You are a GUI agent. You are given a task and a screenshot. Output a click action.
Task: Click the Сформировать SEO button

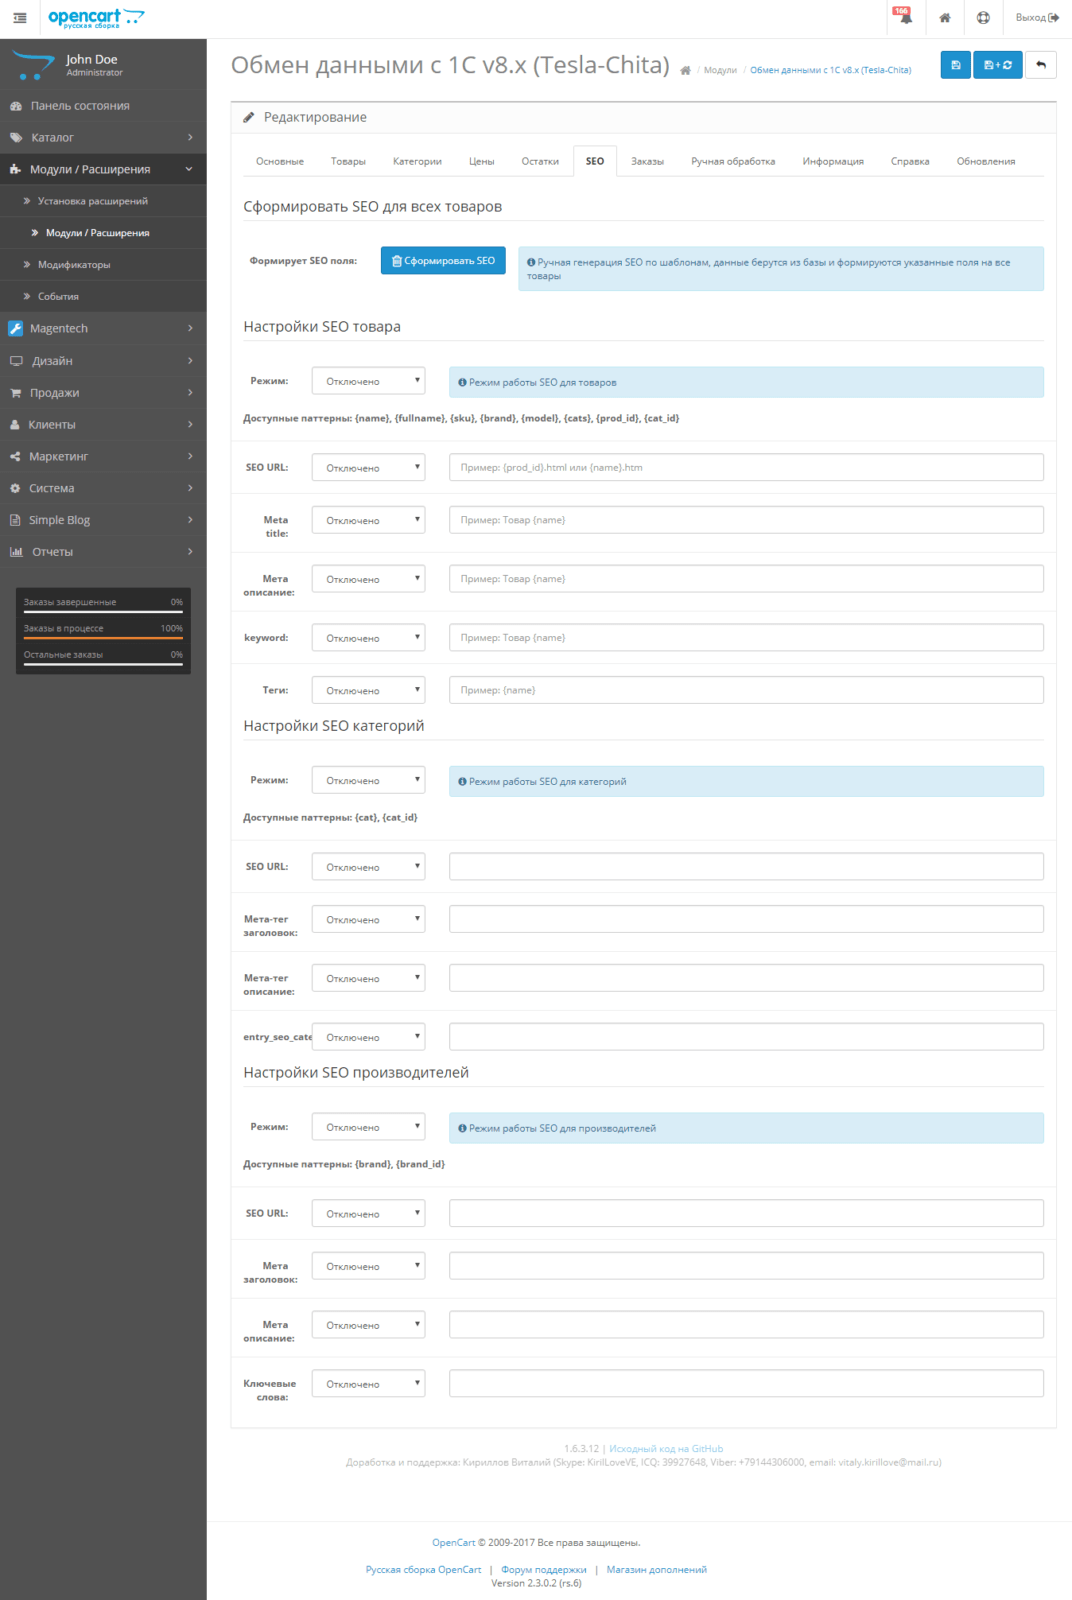(443, 260)
